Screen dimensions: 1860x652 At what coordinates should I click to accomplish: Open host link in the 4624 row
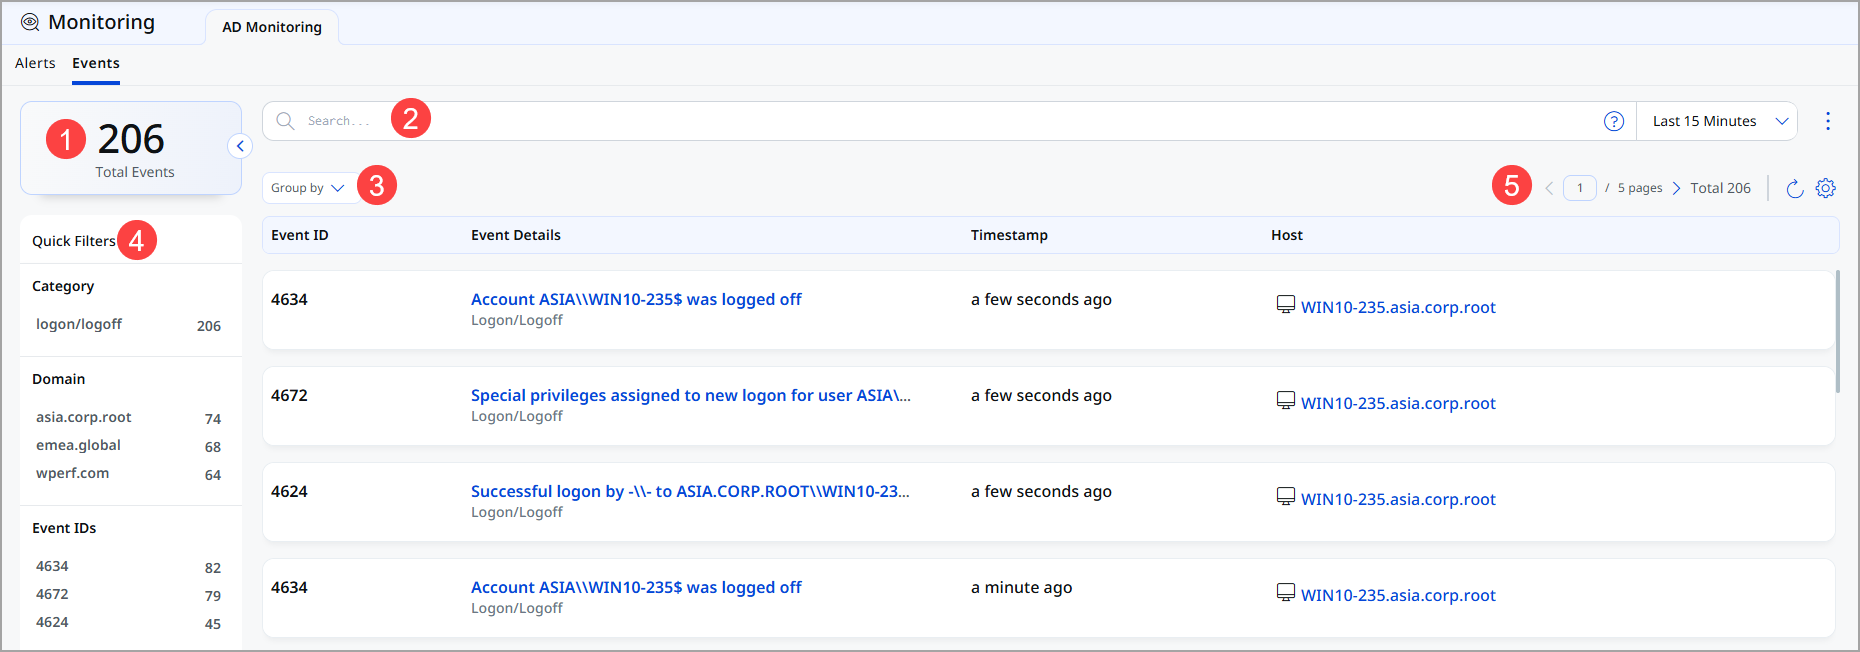click(1398, 499)
